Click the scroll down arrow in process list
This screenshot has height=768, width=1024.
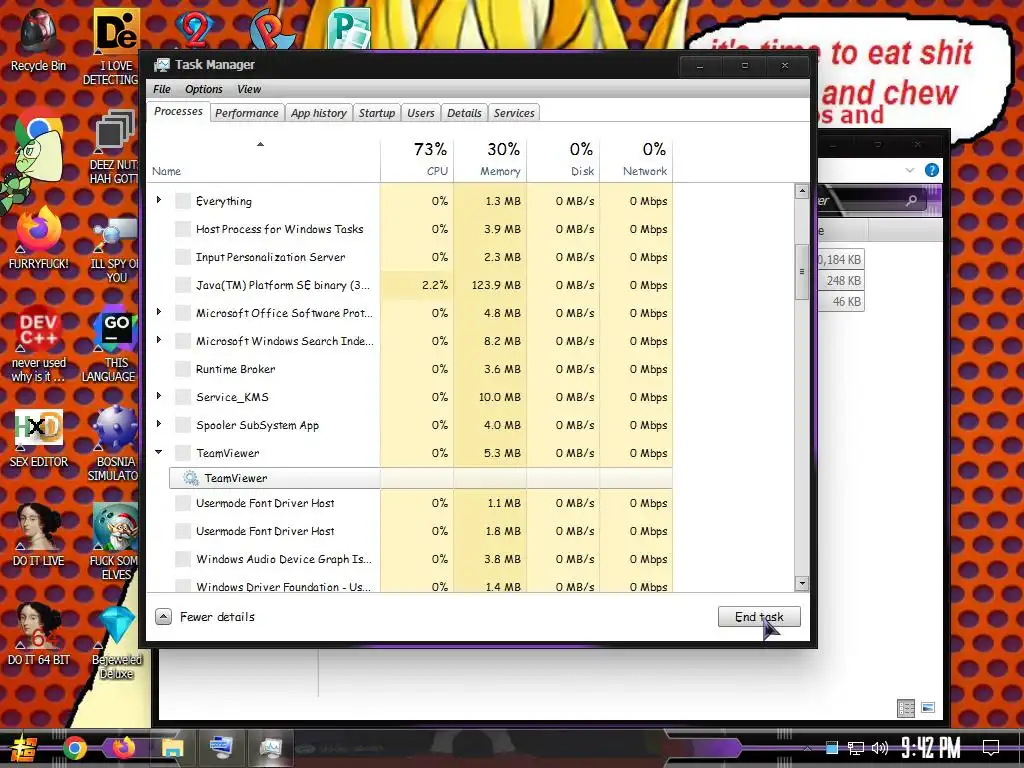pos(802,583)
